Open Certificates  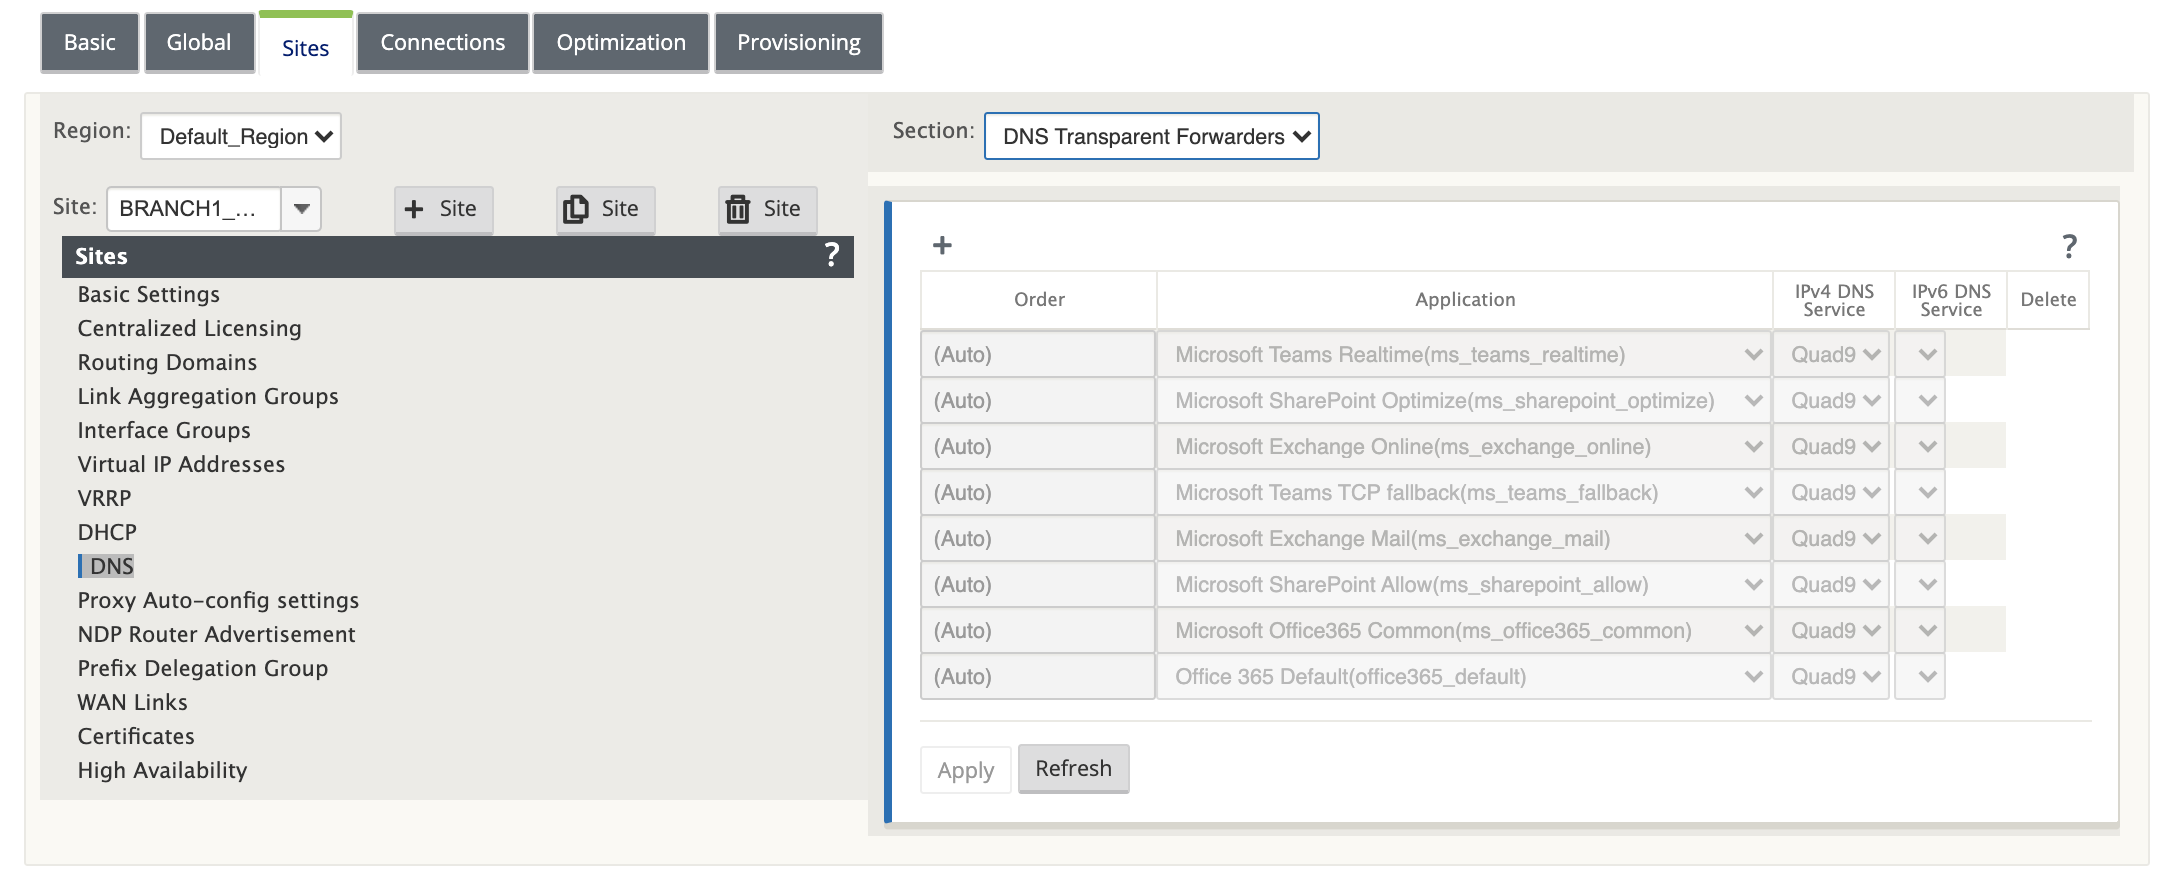pos(136,736)
